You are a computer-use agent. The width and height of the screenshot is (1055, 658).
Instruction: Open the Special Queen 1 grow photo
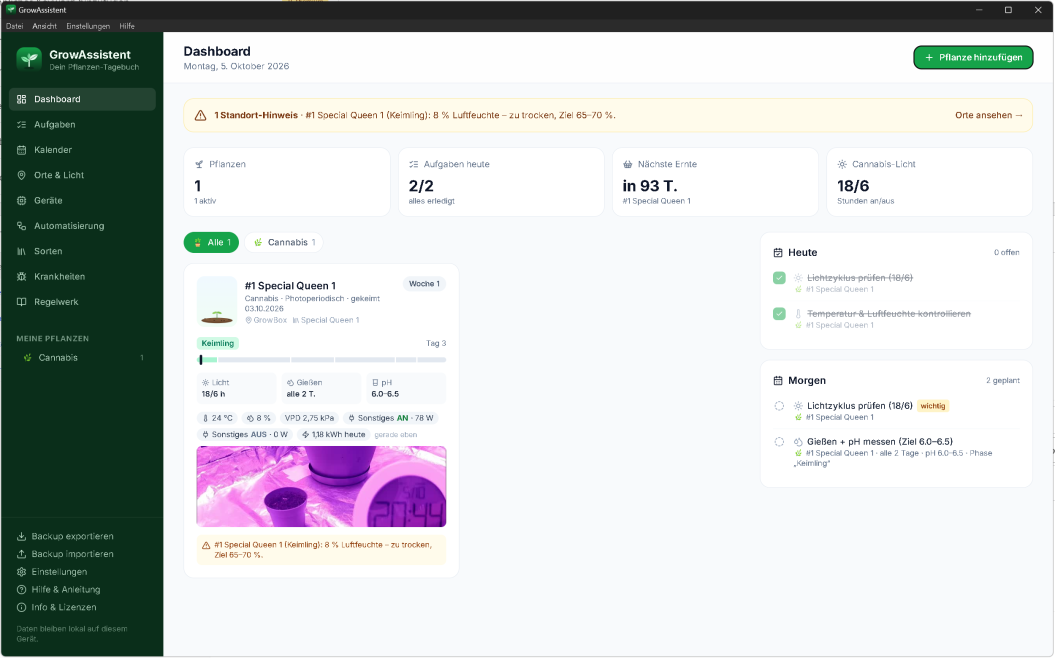(322, 486)
